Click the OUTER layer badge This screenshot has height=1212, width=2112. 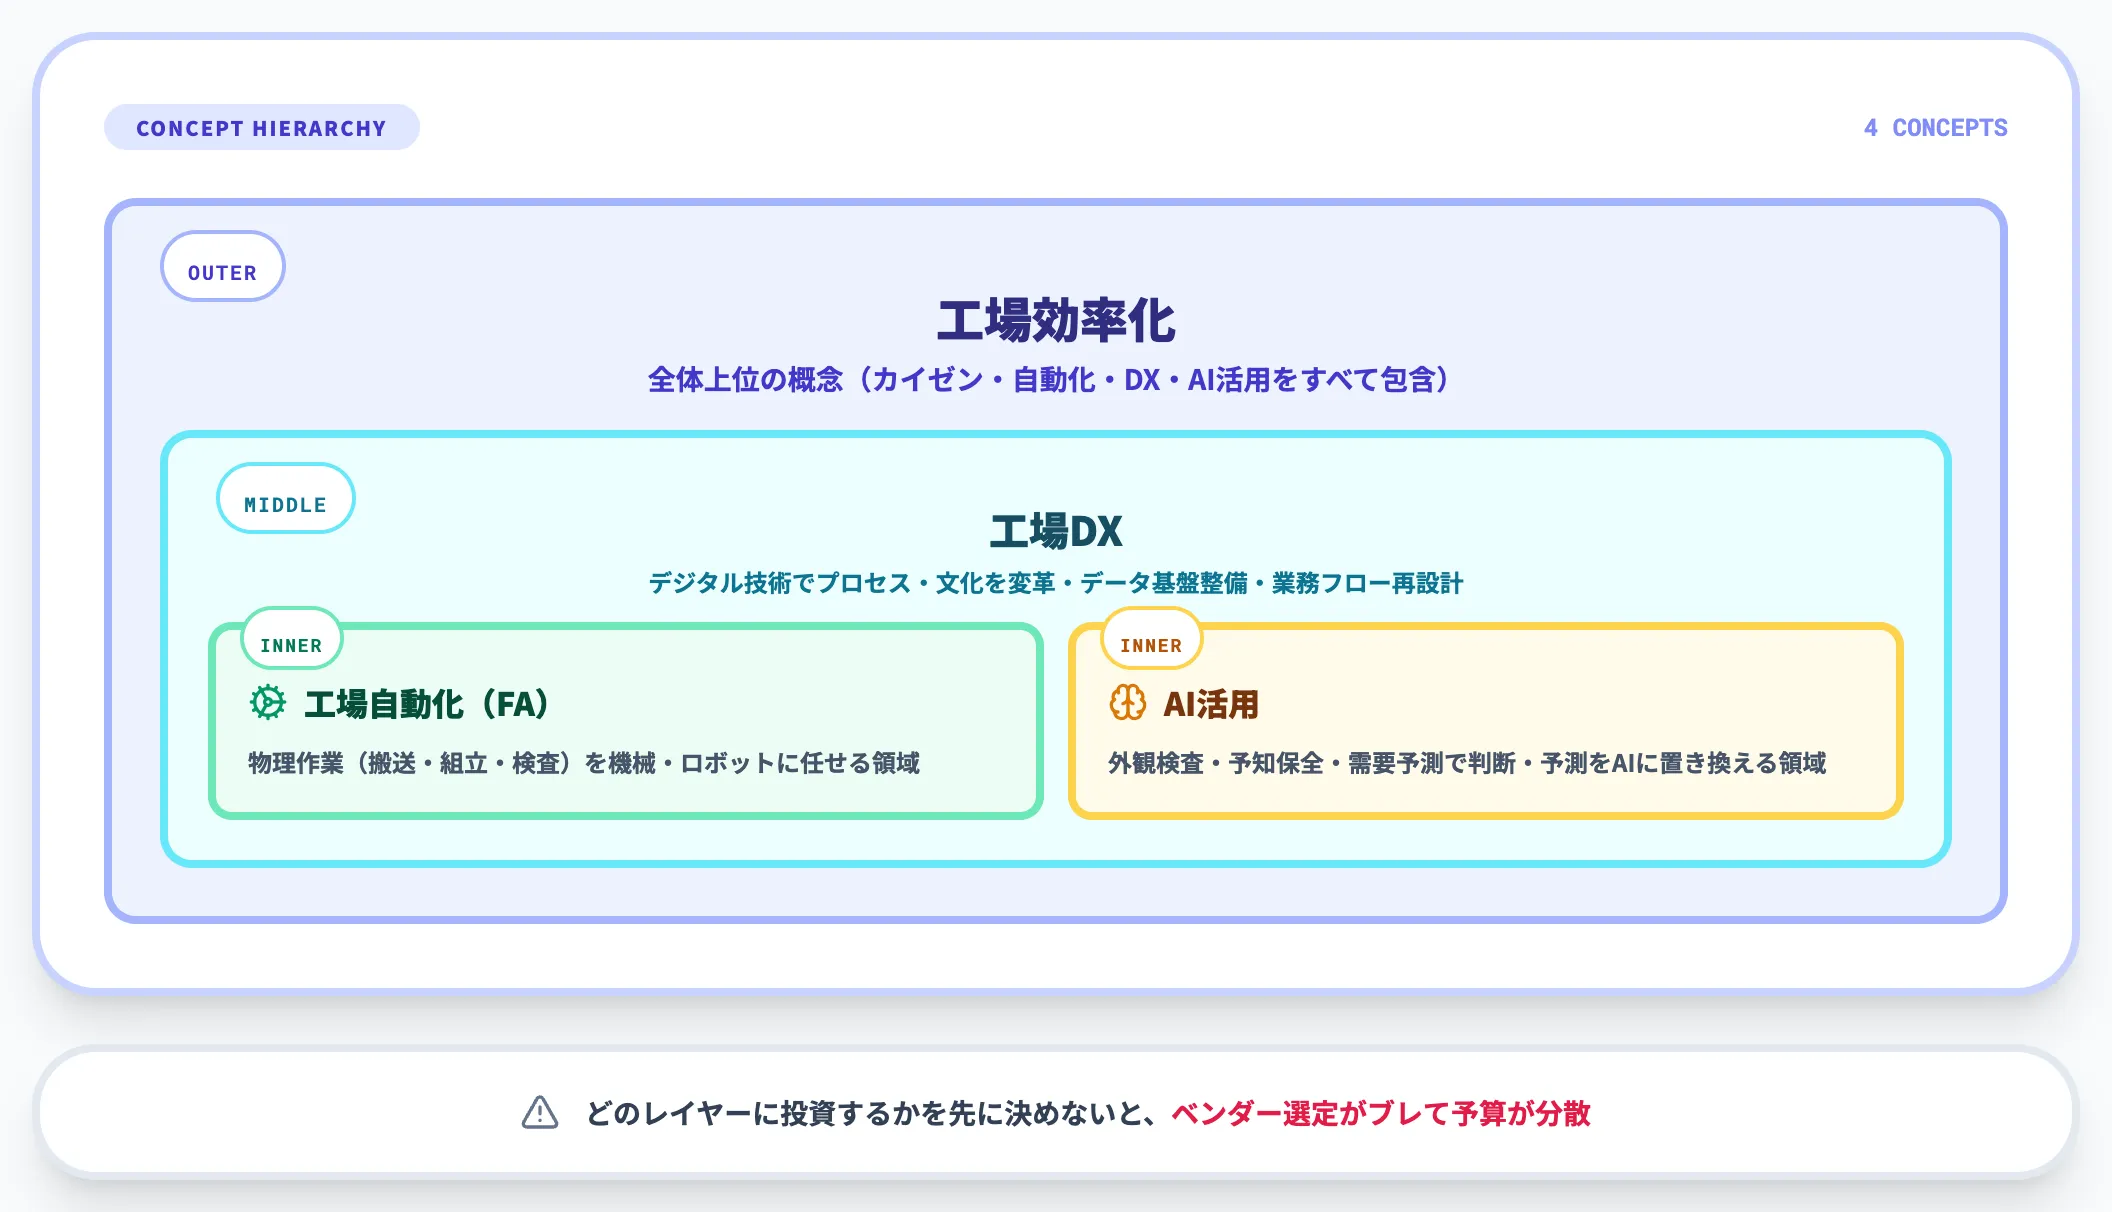pos(222,266)
